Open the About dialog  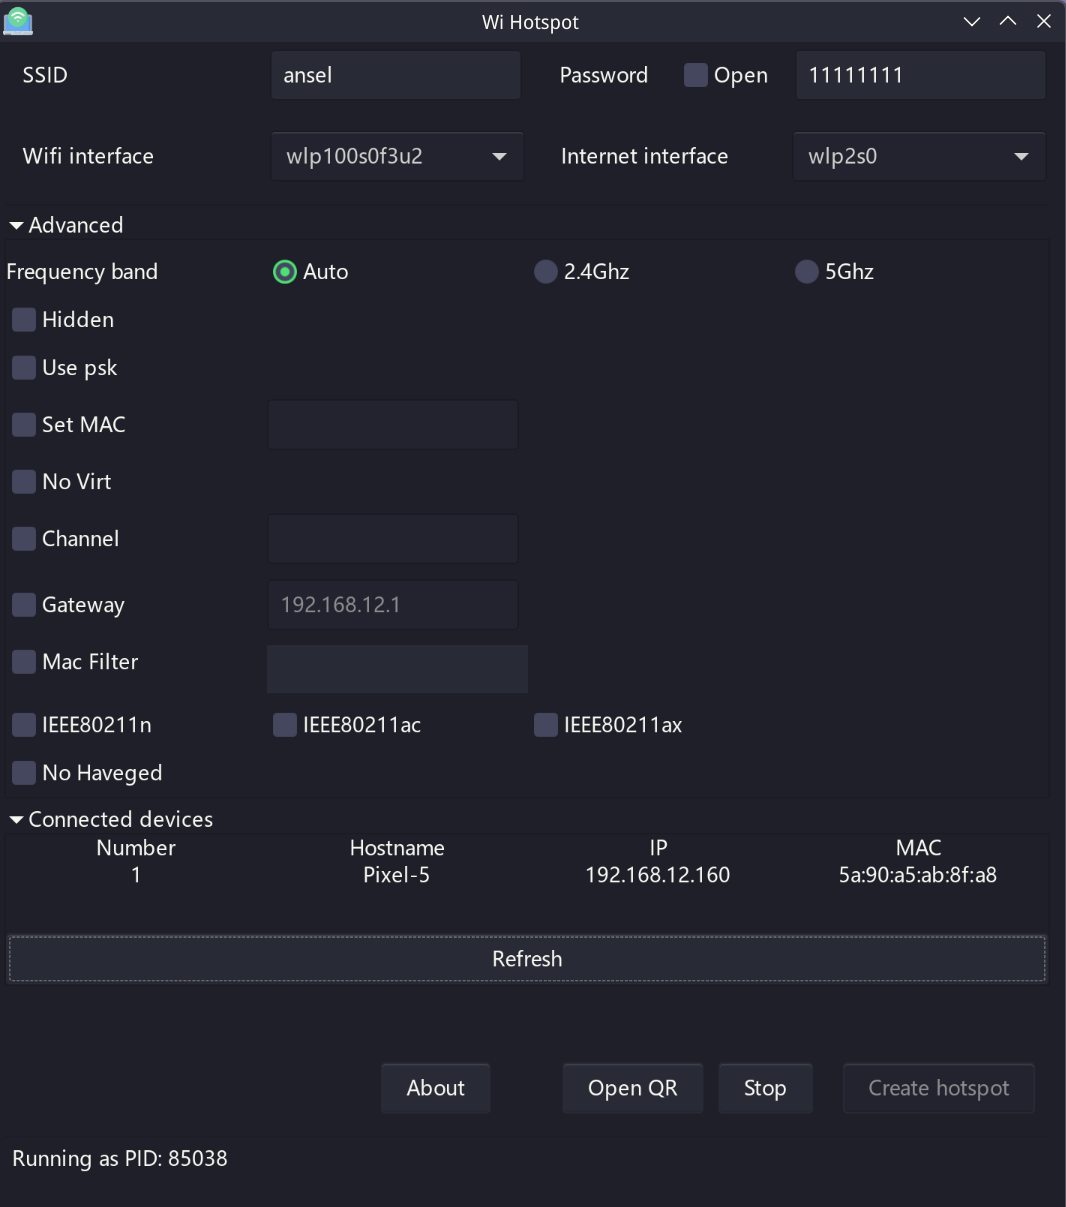pyautogui.click(x=435, y=1088)
